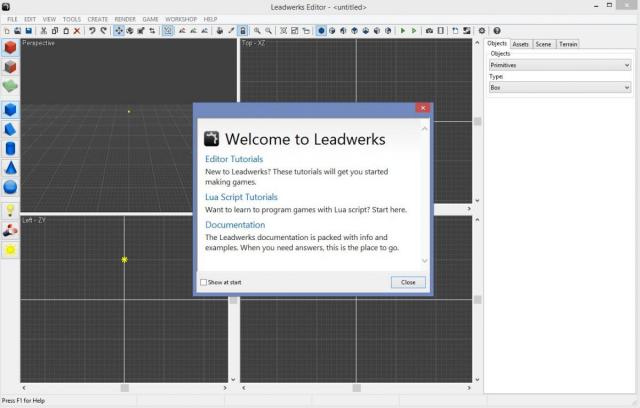
Task: Open the Type dropdown showing Box
Action: click(x=559, y=87)
